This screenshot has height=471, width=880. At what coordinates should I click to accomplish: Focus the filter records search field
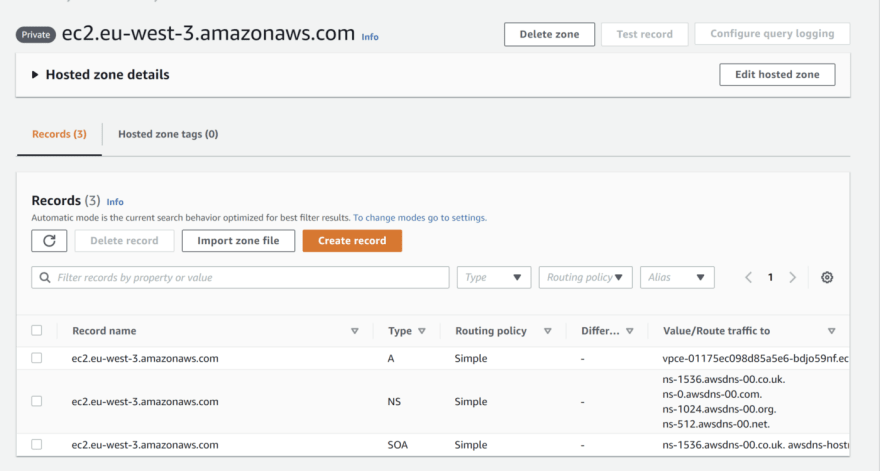click(x=240, y=277)
